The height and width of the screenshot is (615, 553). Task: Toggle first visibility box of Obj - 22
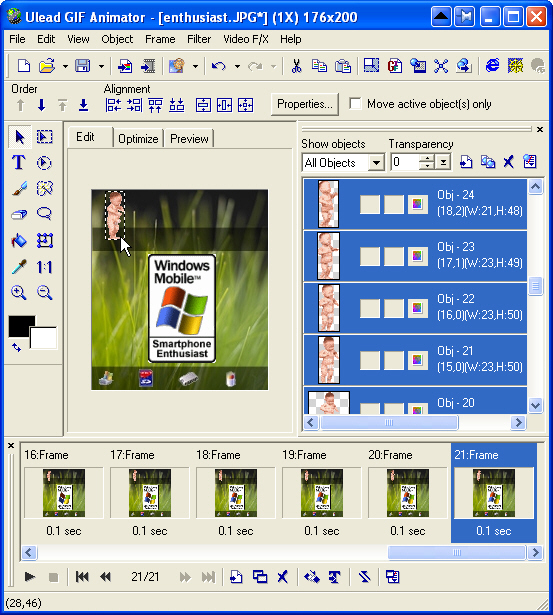coord(370,308)
